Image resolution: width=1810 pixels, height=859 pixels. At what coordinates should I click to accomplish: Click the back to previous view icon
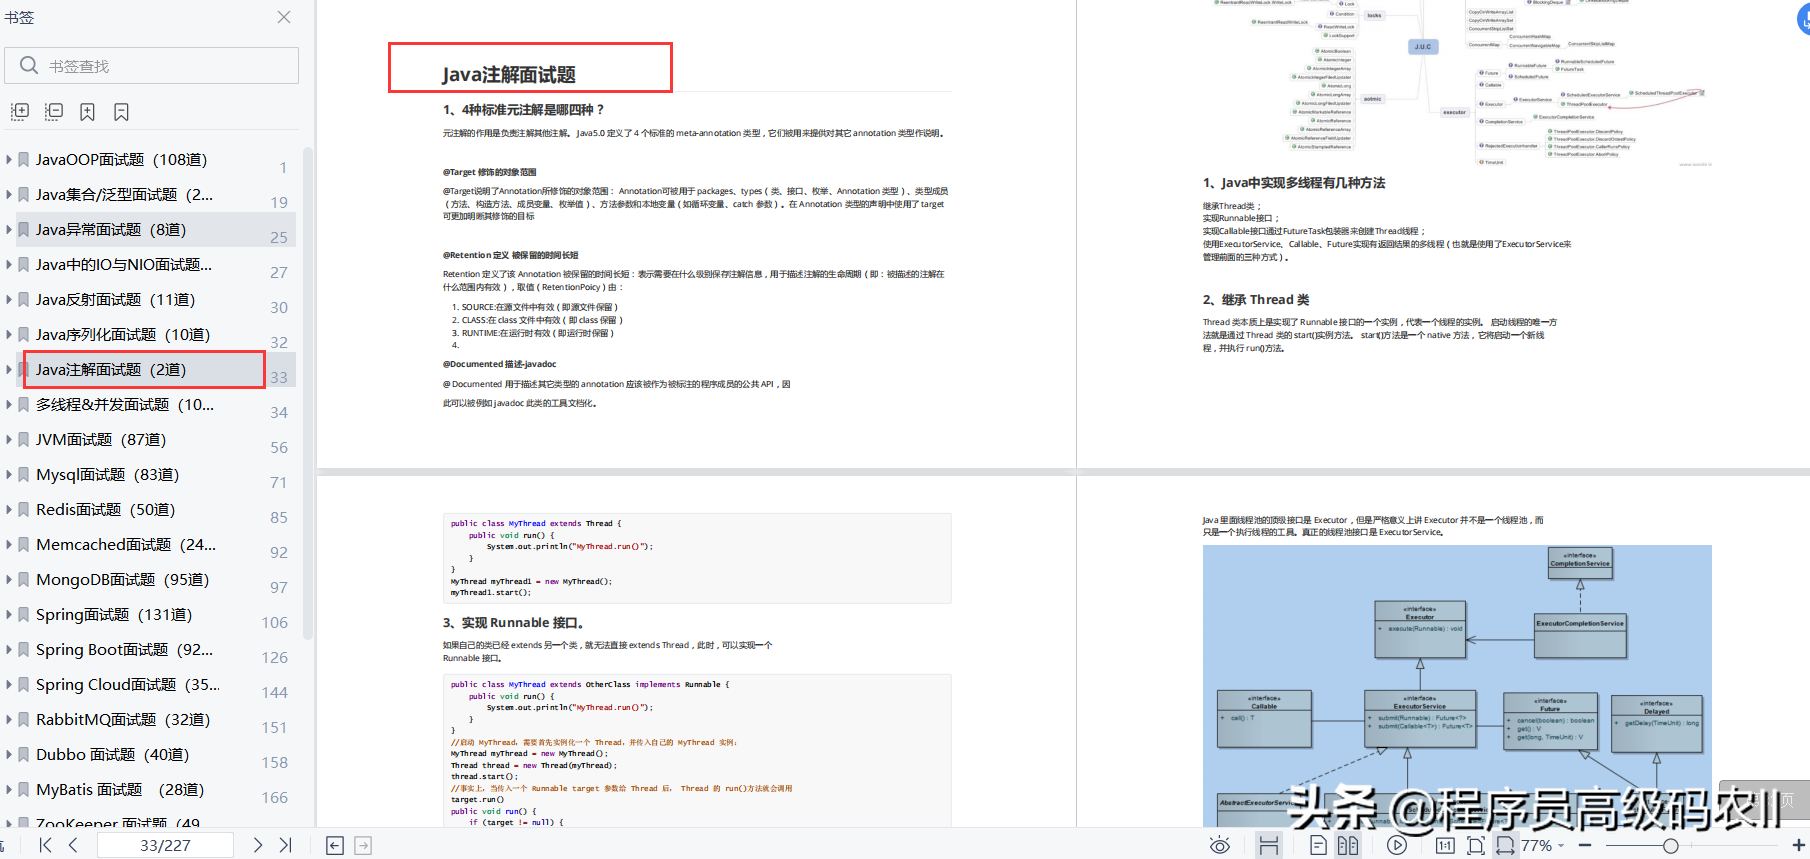click(x=335, y=846)
